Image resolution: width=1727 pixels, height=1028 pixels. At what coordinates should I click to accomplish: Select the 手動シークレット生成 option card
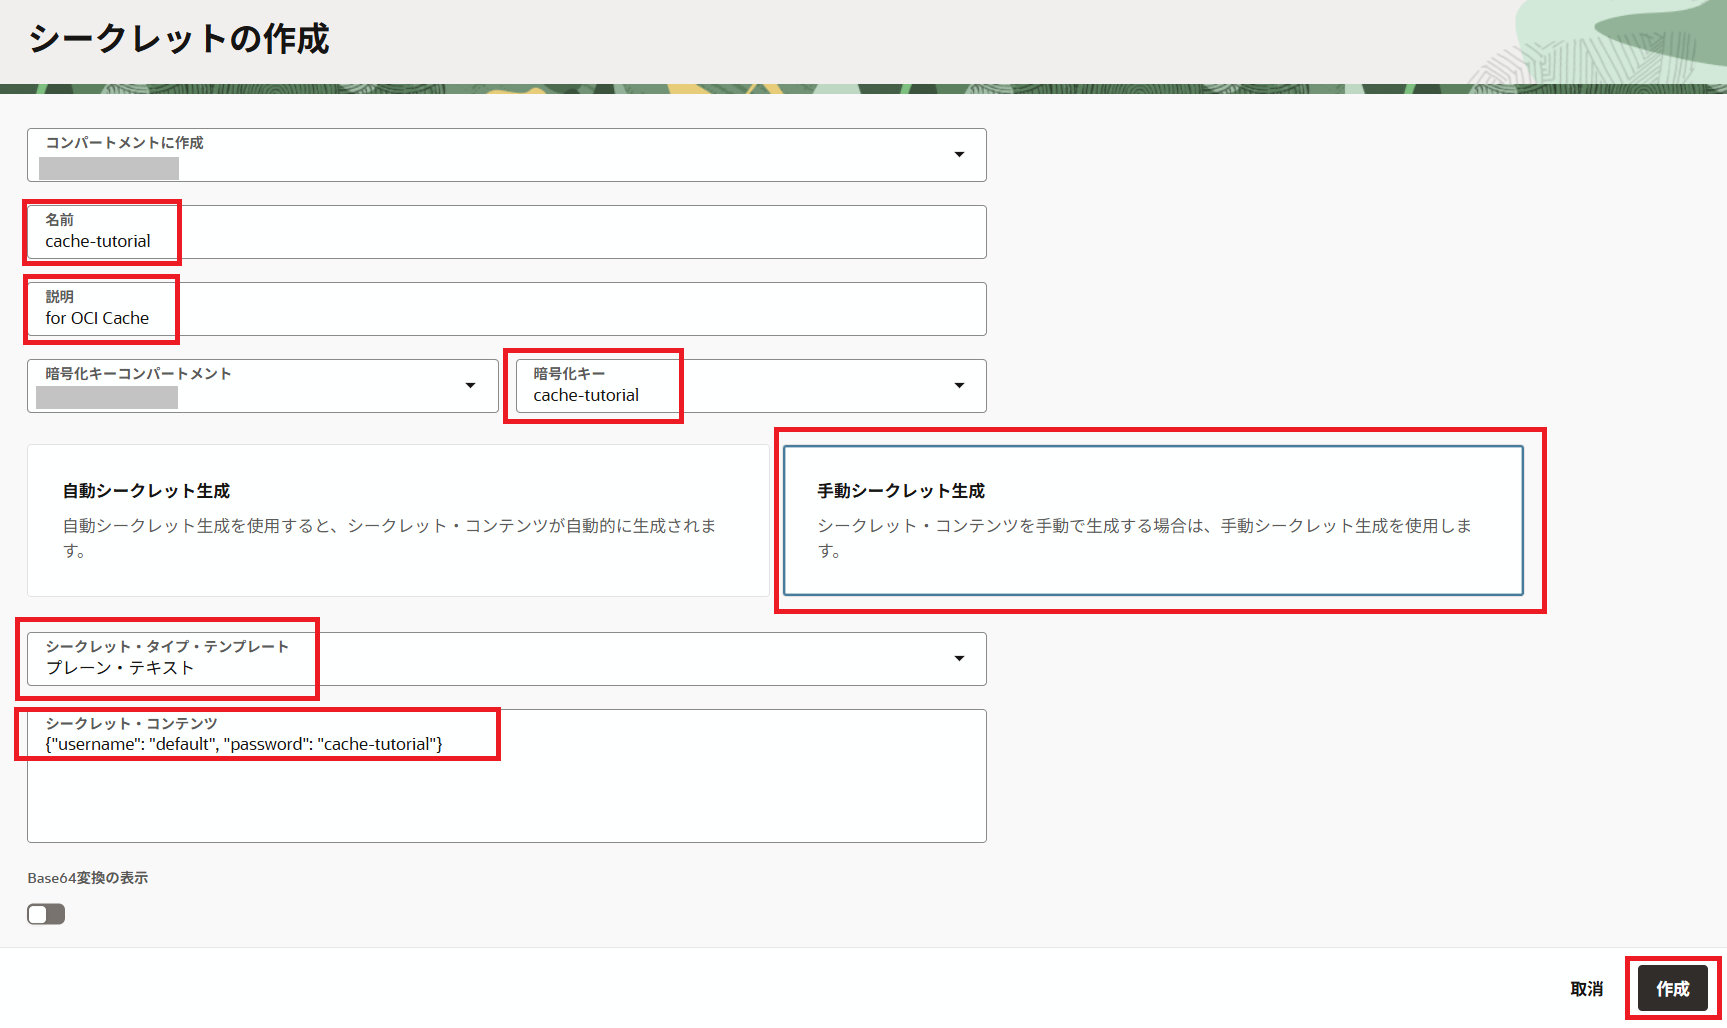pyautogui.click(x=1153, y=521)
